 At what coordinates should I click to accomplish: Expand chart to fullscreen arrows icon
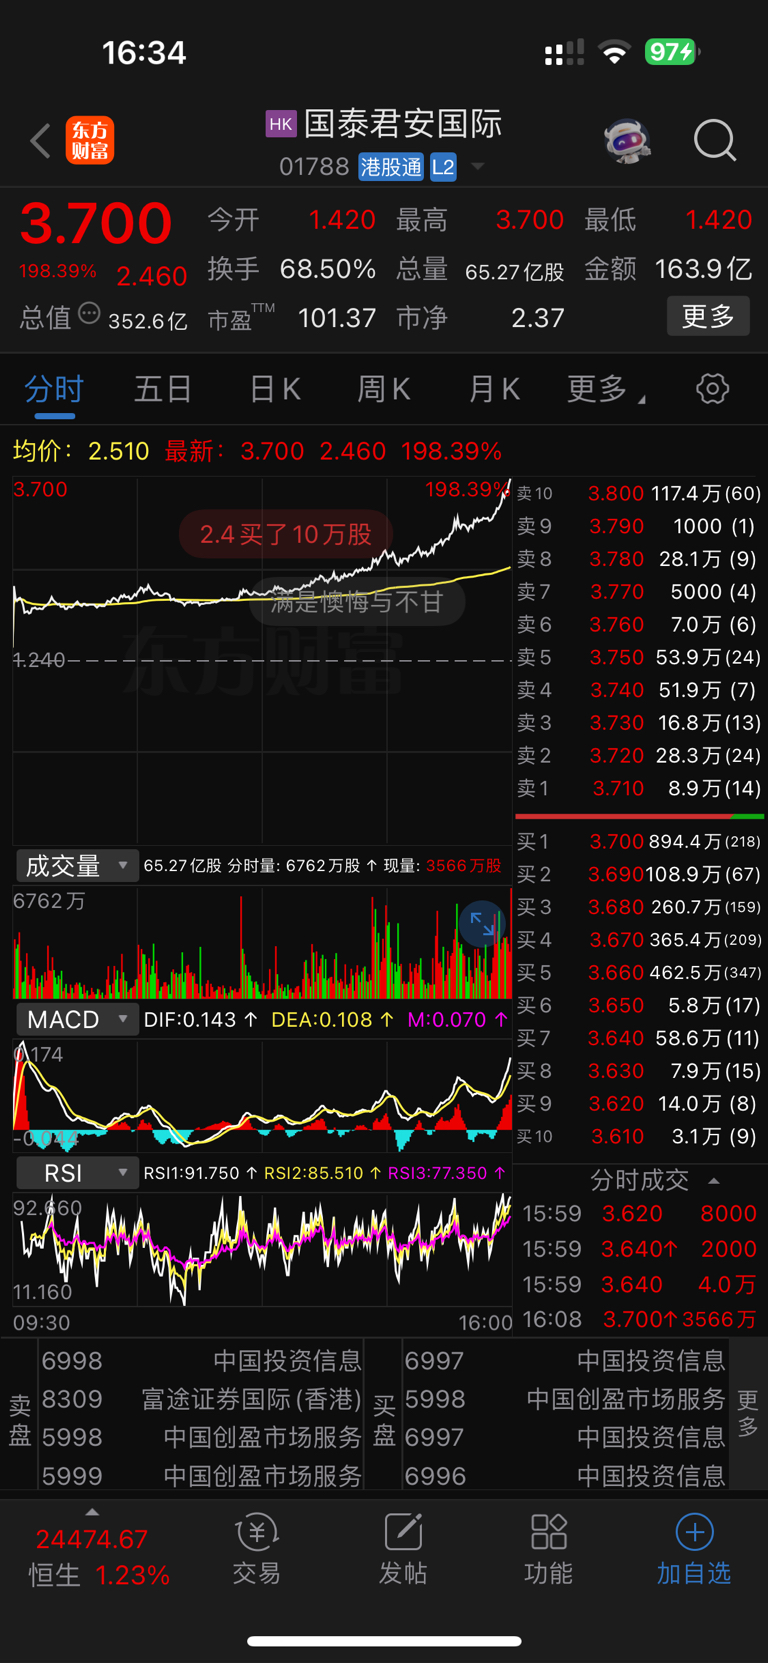[x=482, y=924]
